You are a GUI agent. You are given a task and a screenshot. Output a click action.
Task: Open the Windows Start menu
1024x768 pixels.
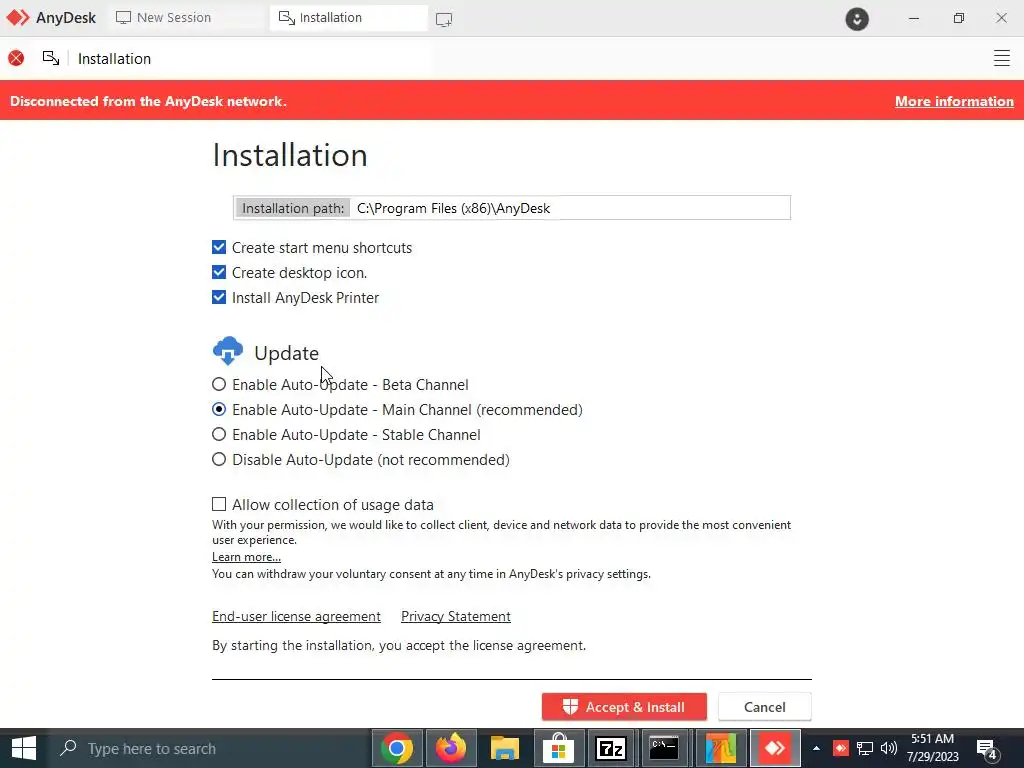point(24,748)
